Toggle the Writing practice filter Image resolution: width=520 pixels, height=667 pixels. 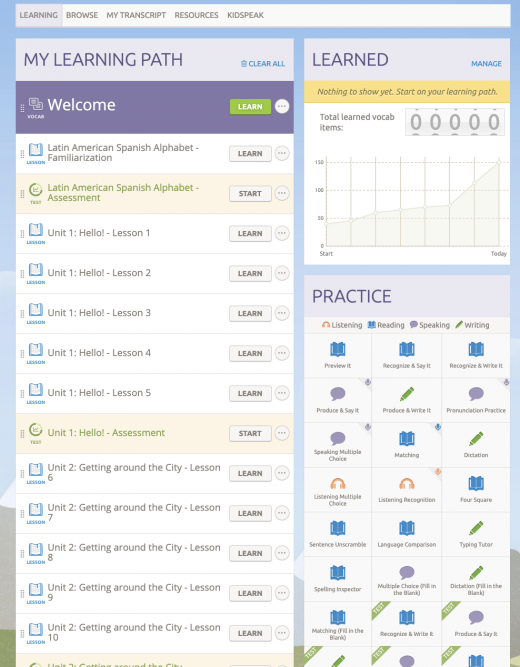coord(472,325)
